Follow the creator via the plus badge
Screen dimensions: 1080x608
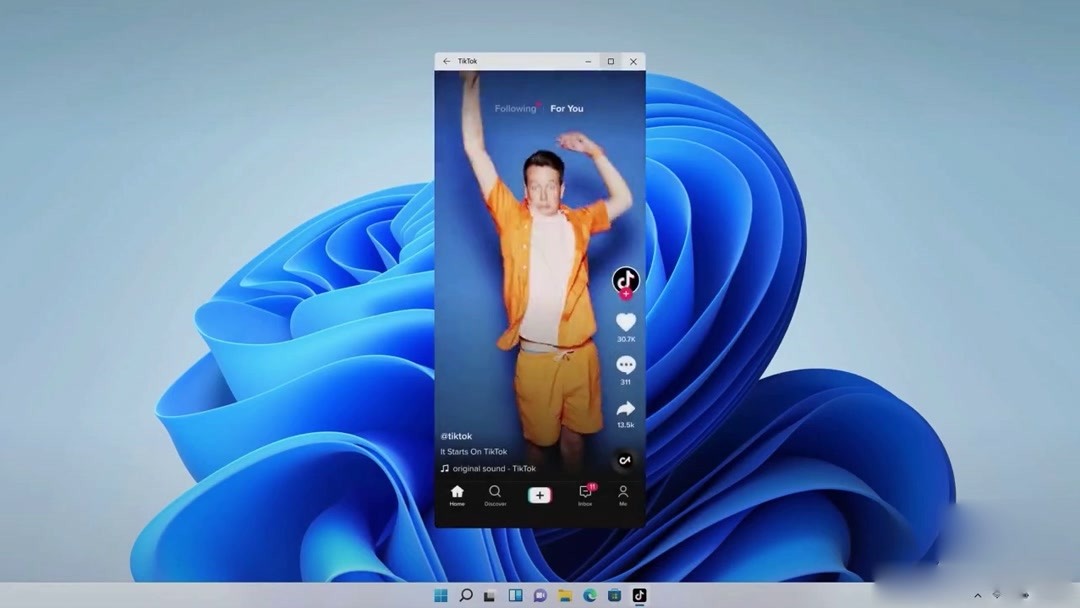coord(626,294)
